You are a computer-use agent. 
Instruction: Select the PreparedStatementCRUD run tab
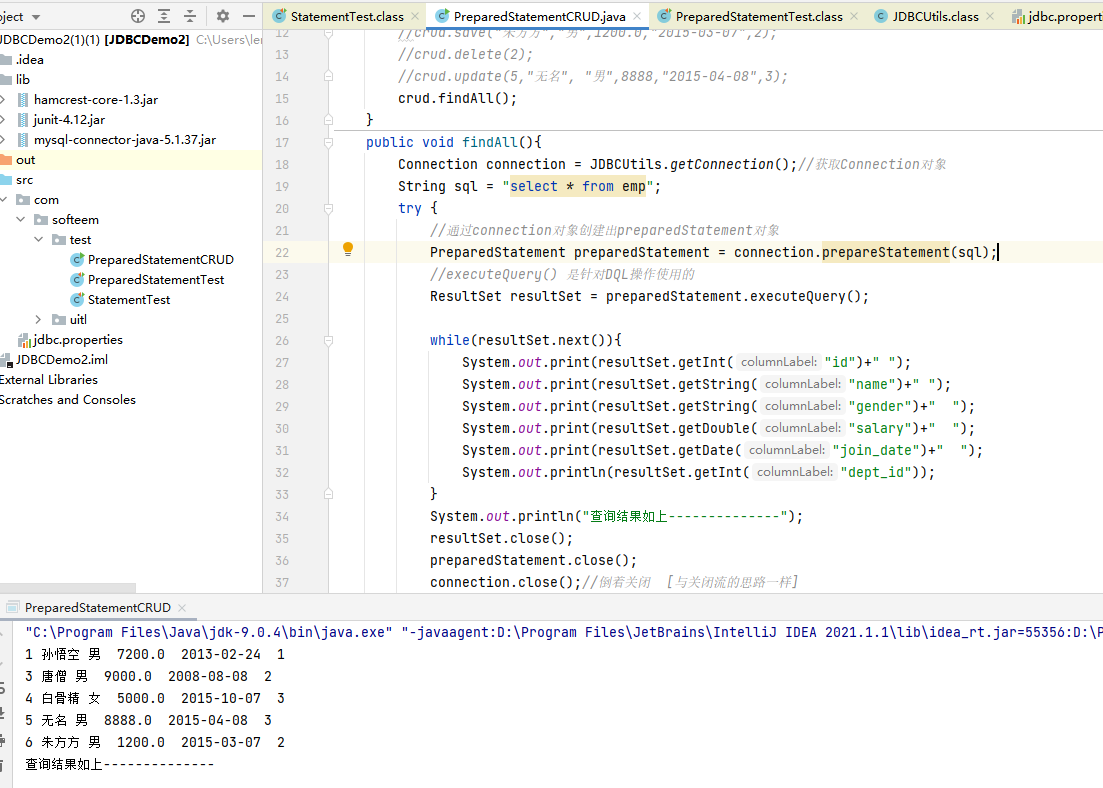click(x=98, y=608)
